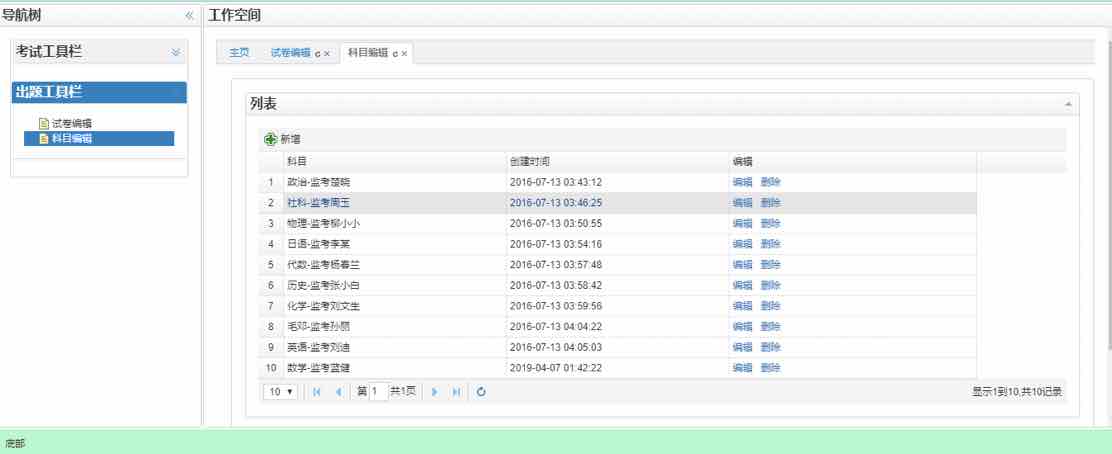This screenshot has width=1112, height=454.
Task: Edit the 日语 subject row
Action: (x=742, y=244)
